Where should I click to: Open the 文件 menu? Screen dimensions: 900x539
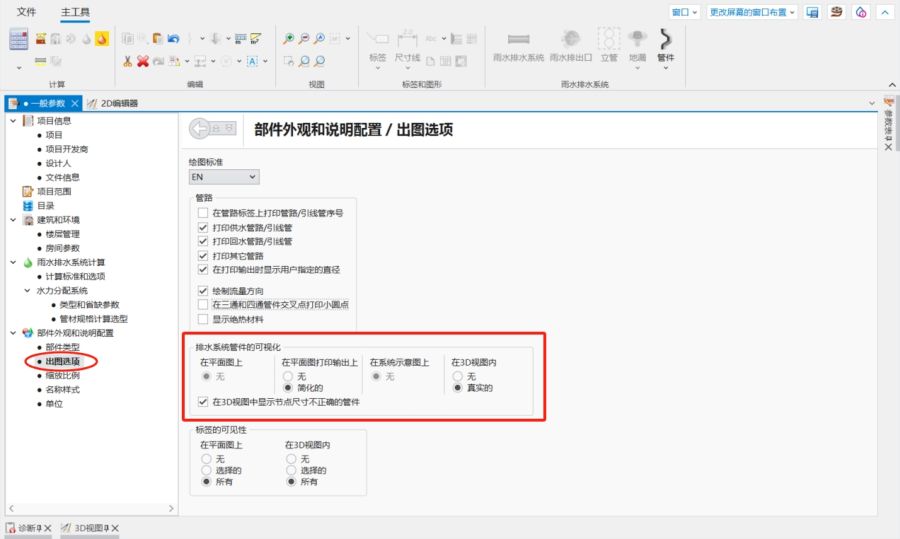[x=27, y=12]
